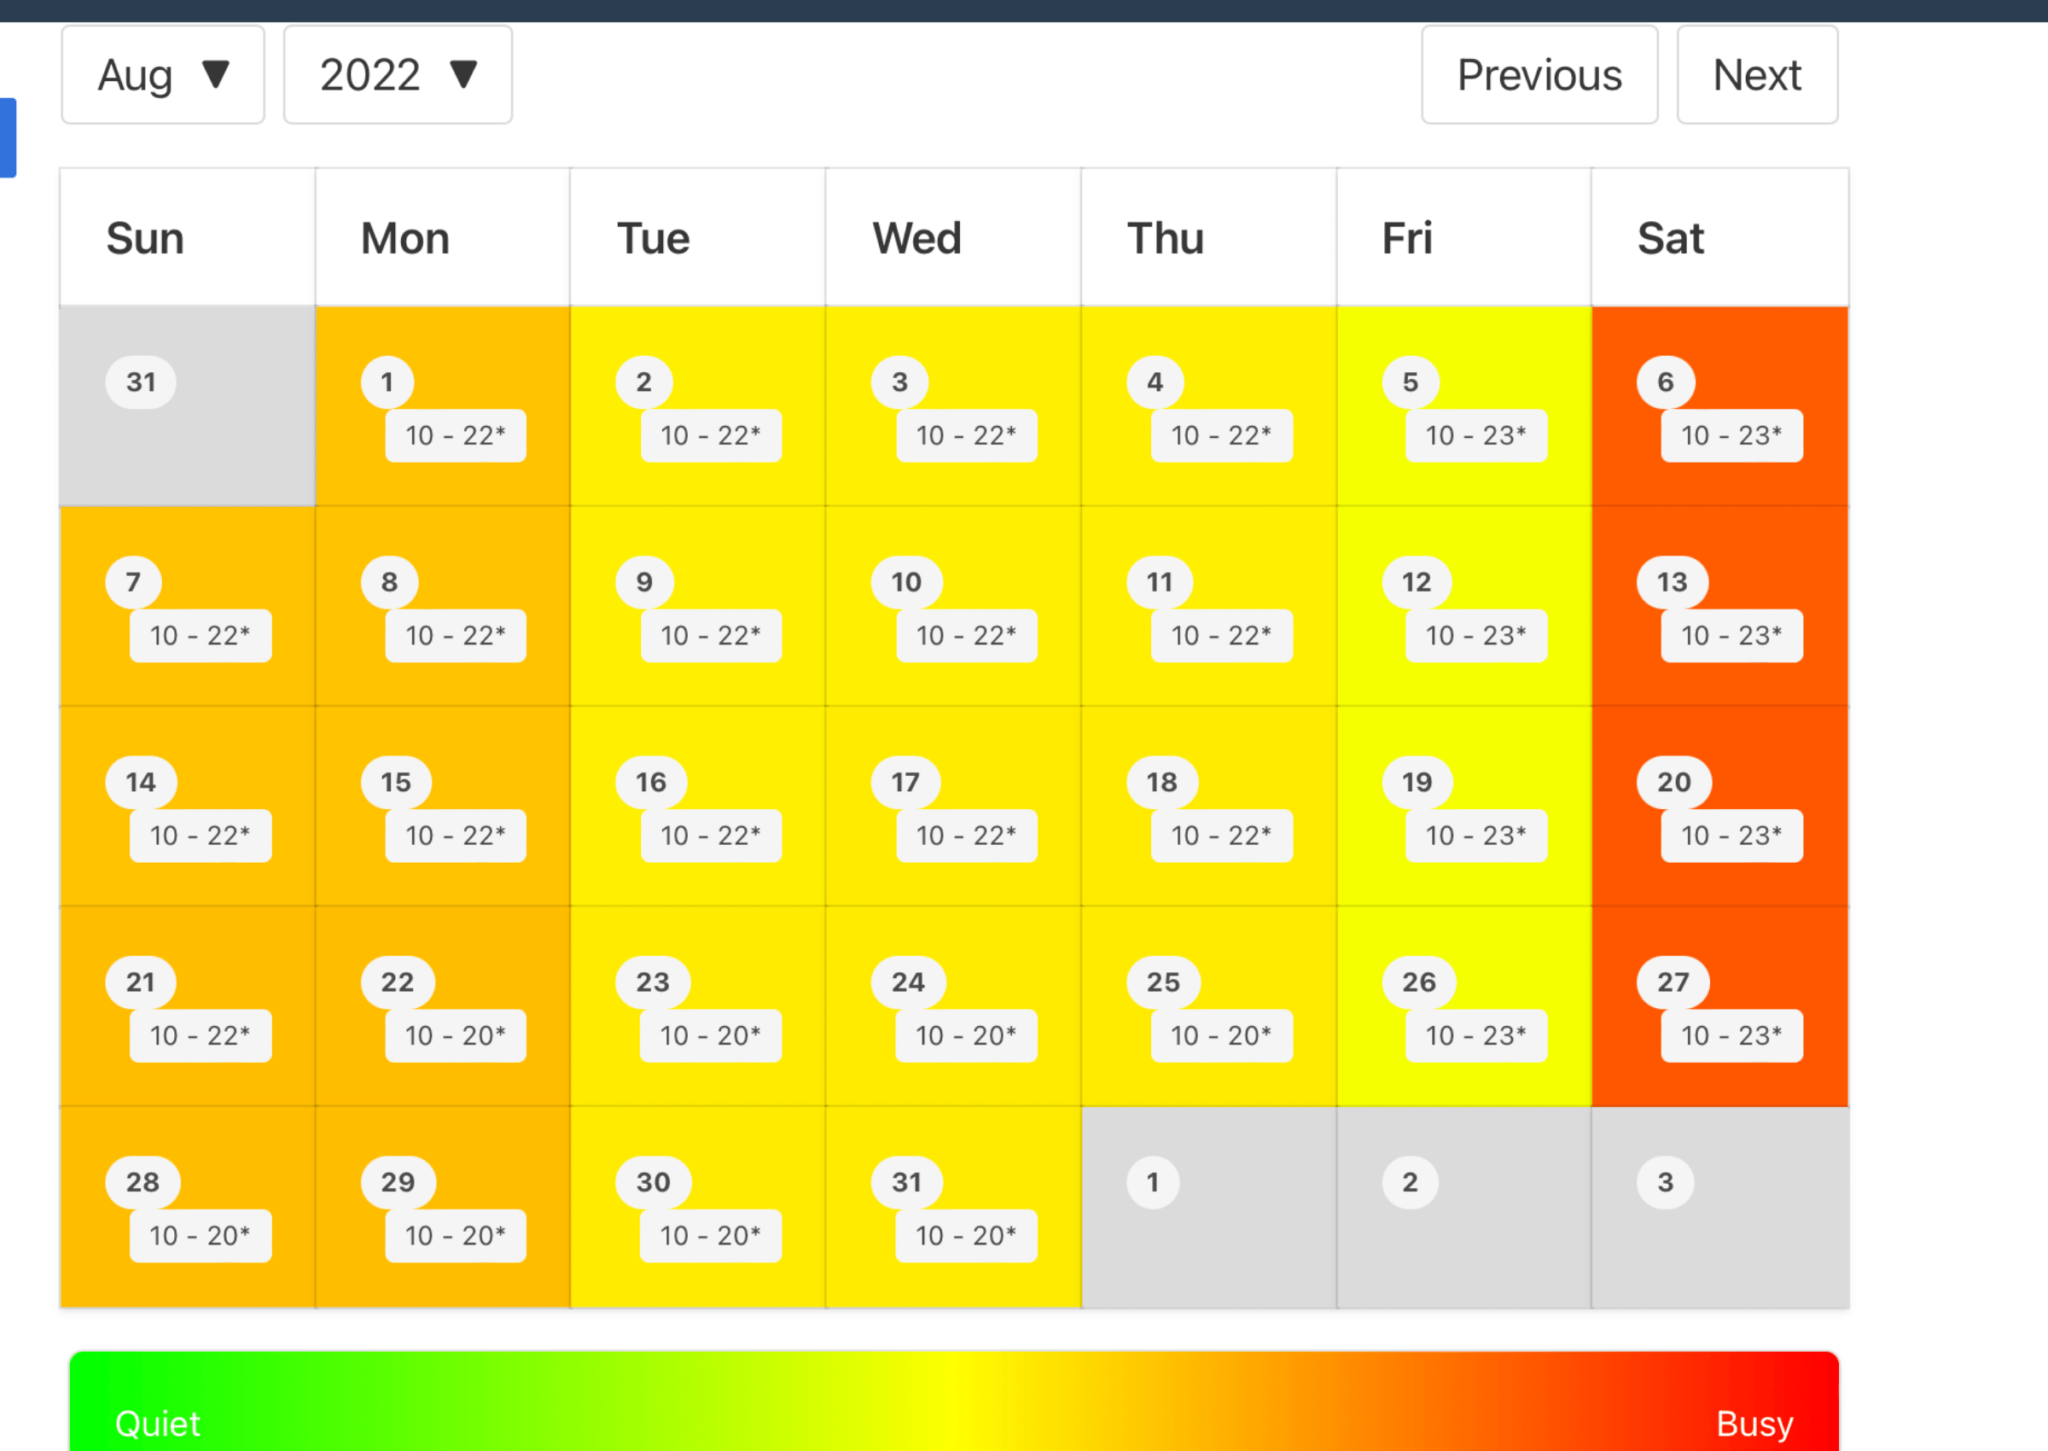Click the day 26 date badge
This screenshot has width=2048, height=1451.
[x=1419, y=982]
